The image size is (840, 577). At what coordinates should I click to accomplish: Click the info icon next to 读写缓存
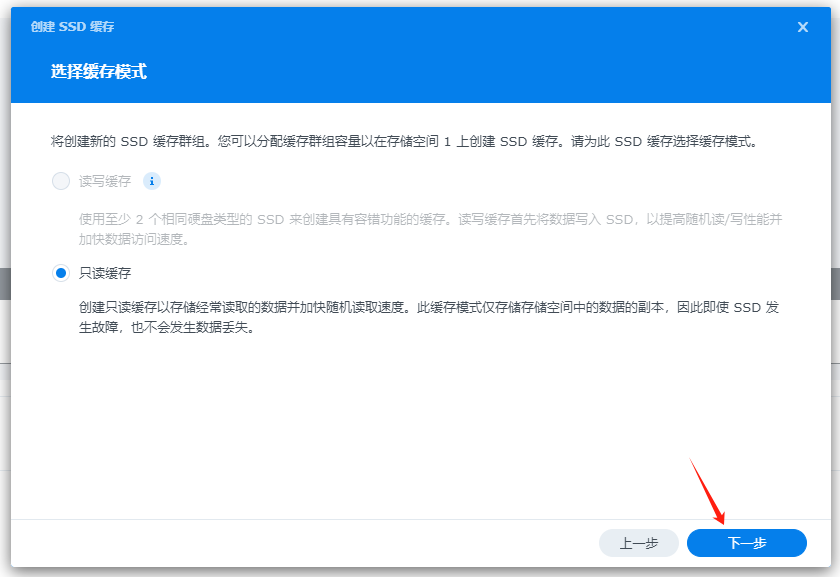(x=152, y=182)
